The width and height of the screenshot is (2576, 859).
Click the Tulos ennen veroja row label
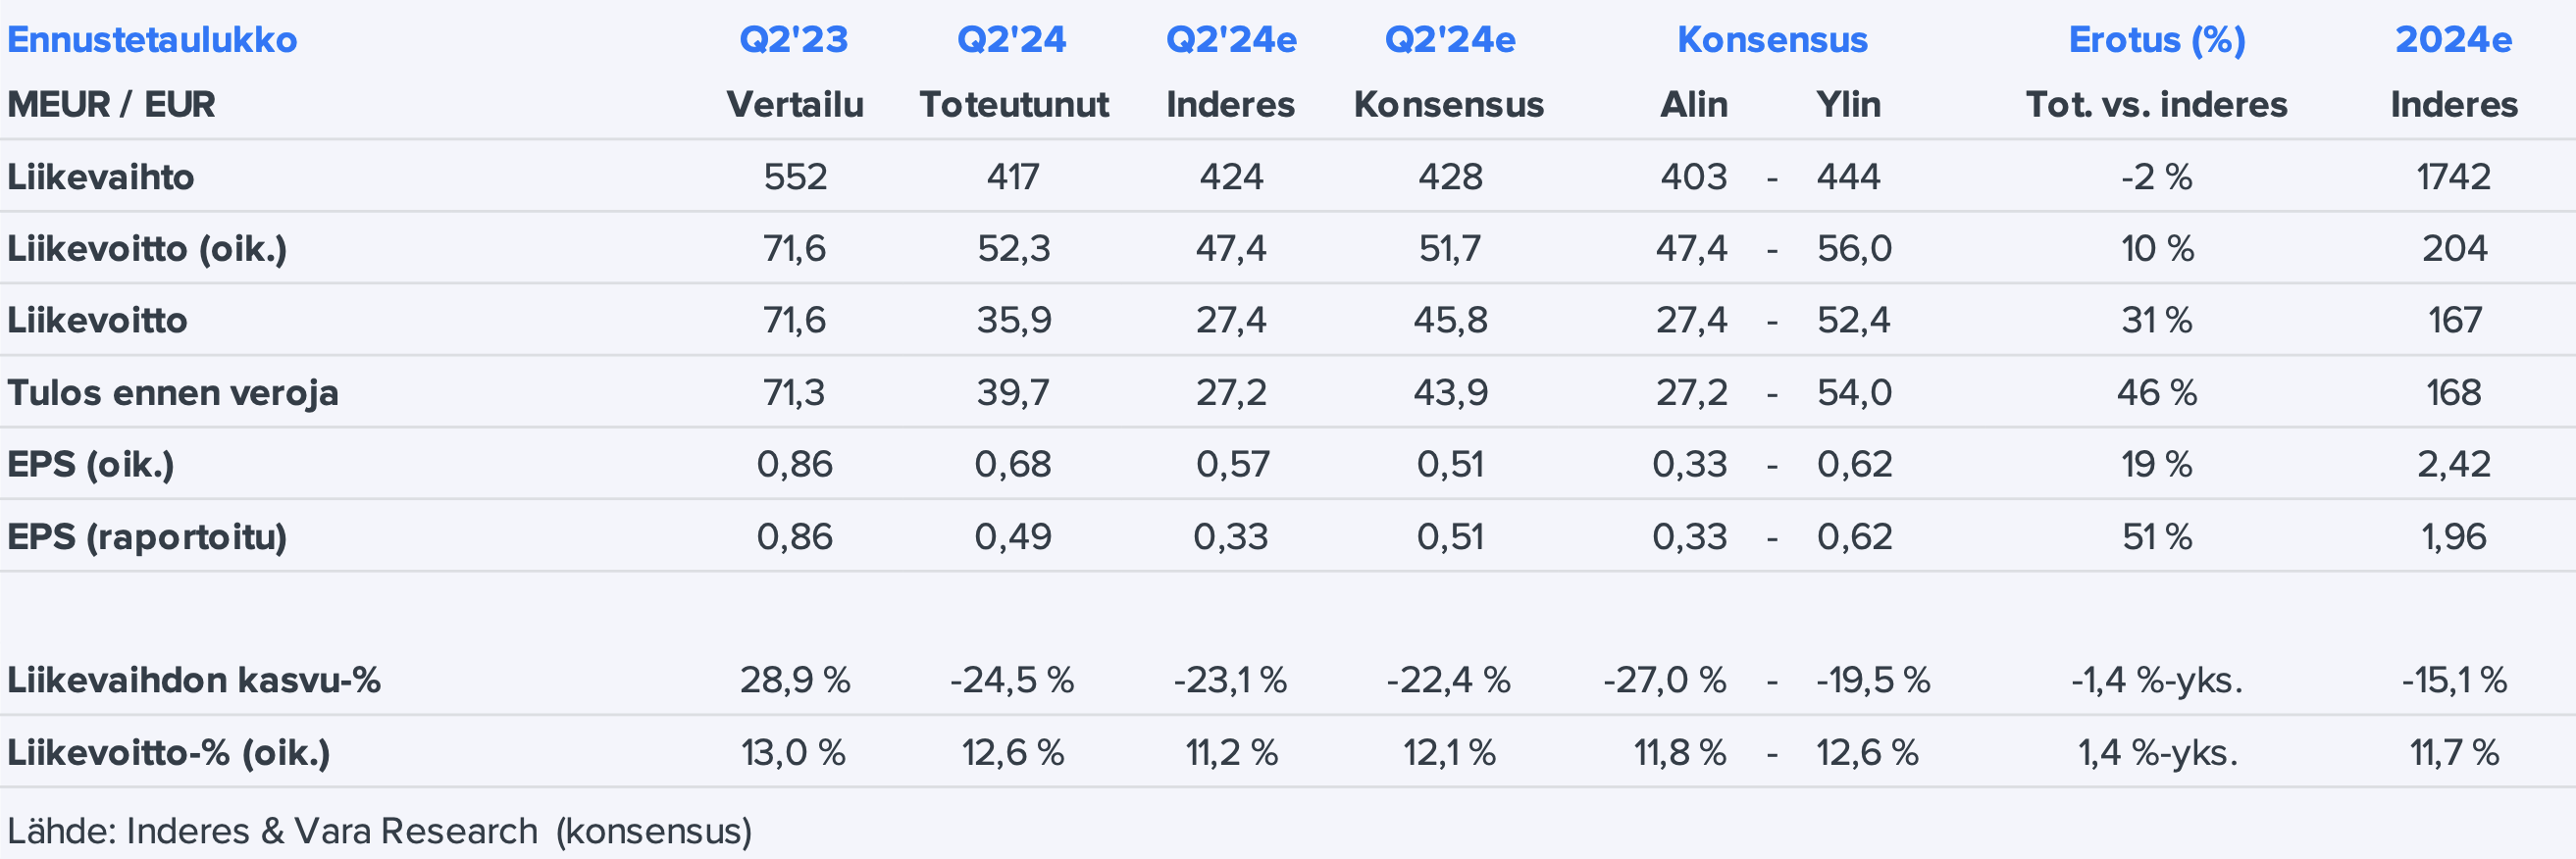pyautogui.click(x=173, y=393)
